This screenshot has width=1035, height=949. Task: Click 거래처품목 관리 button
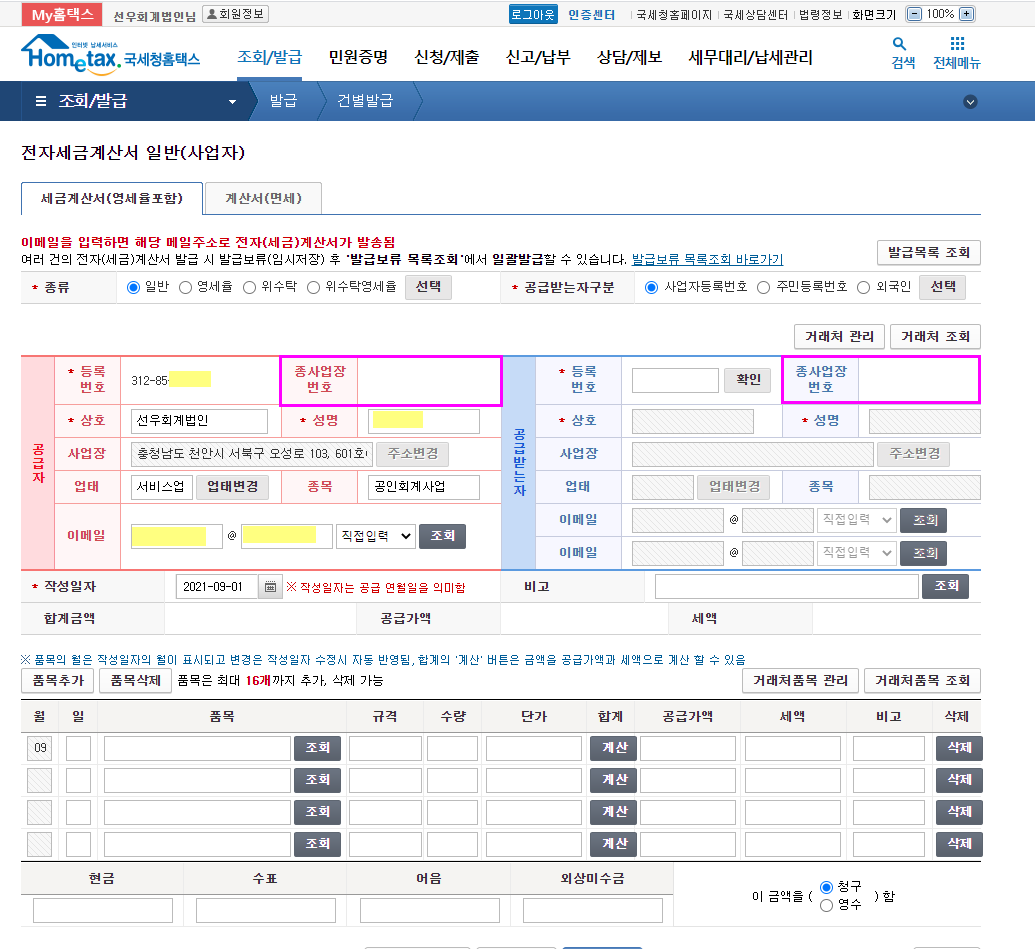800,680
